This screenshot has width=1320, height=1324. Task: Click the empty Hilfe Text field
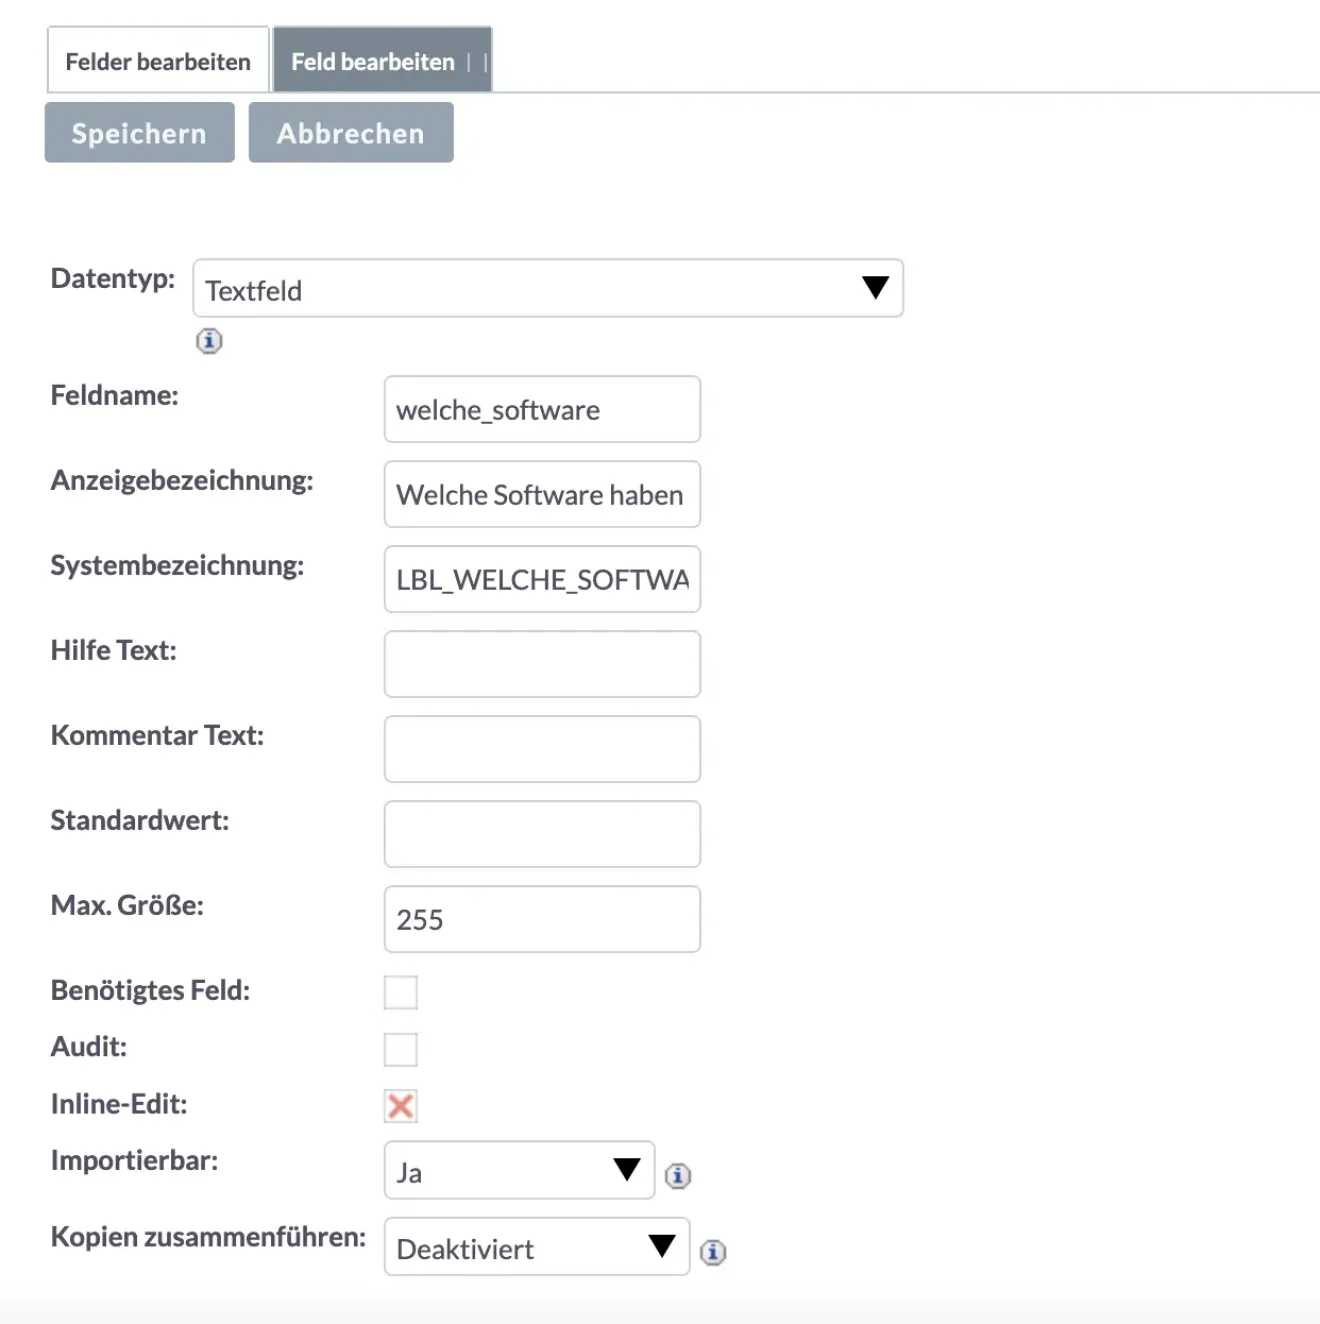541,664
